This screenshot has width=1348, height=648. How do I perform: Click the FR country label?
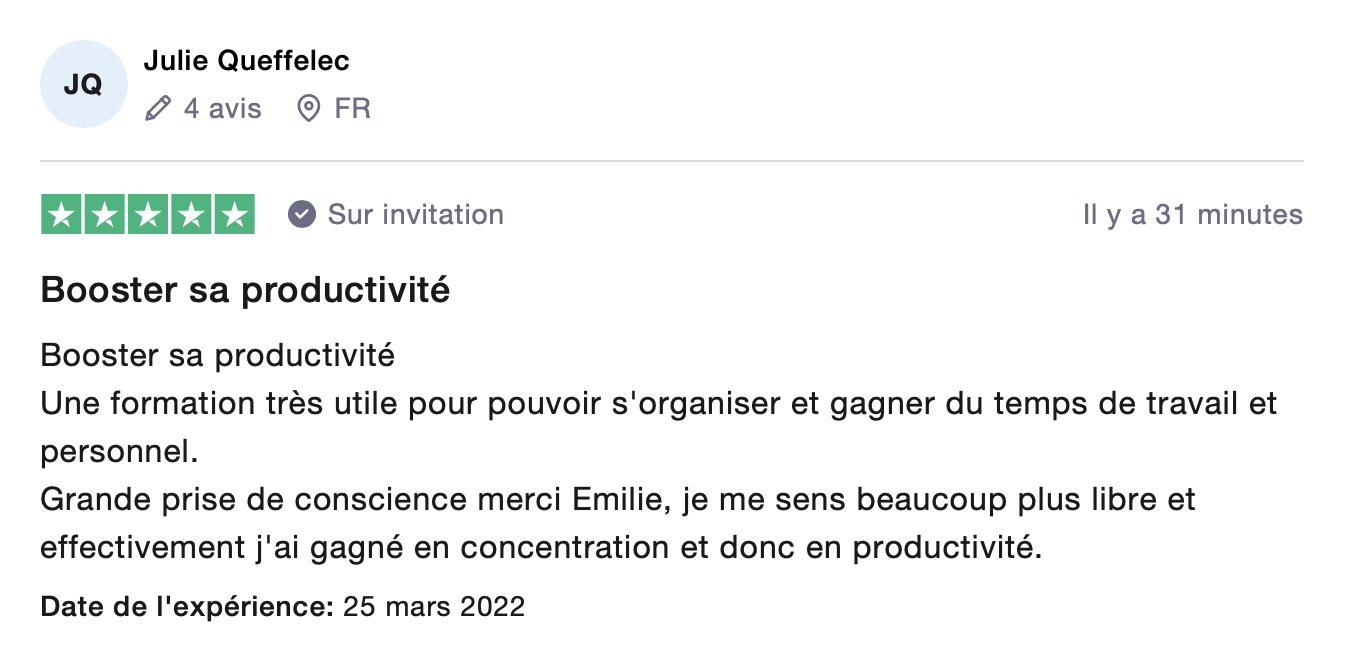pos(353,108)
